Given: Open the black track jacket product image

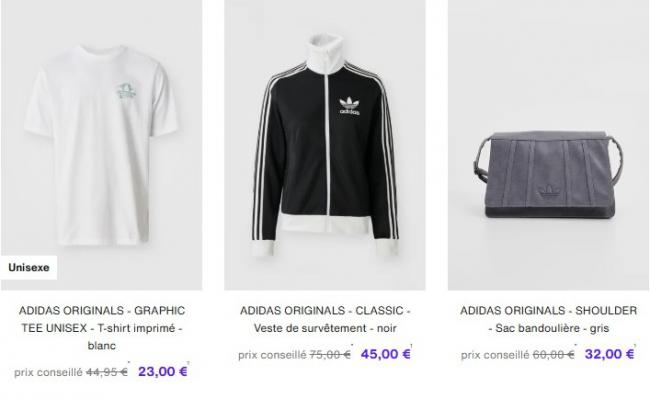Looking at the screenshot, I should click(x=325, y=145).
